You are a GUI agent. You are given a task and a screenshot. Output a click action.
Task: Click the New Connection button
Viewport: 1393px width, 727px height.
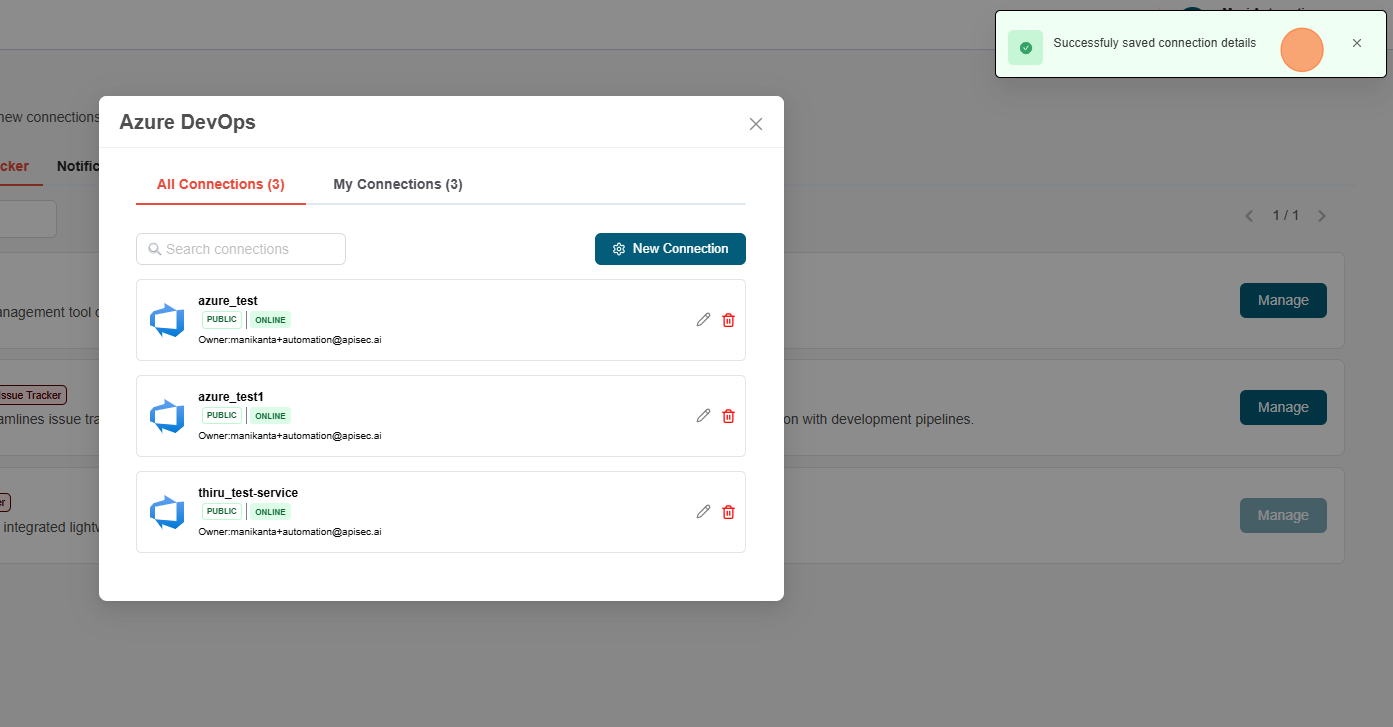(670, 249)
